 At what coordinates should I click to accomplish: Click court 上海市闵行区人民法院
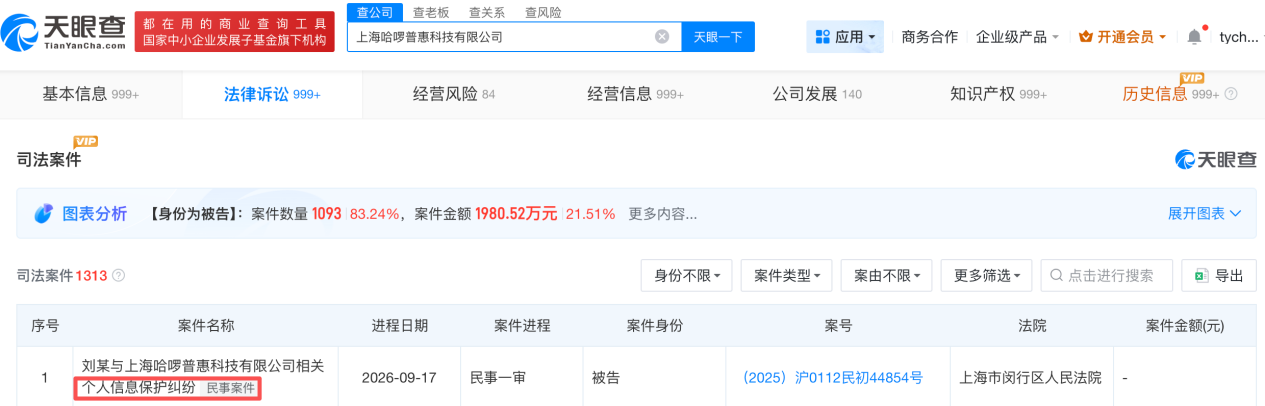1030,378
